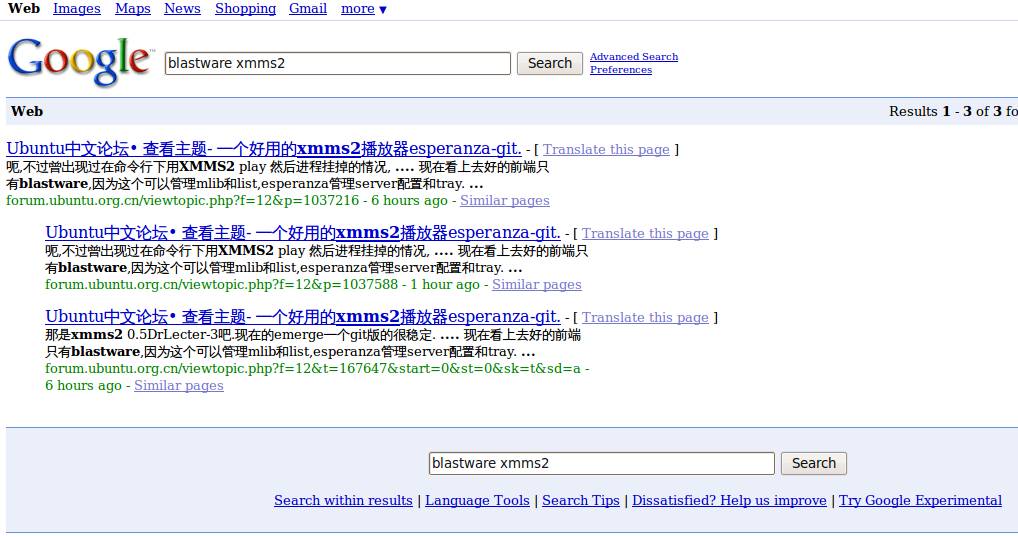This screenshot has height=537, width=1018.
Task: Click URL text ending p=1037588
Action: 221,284
